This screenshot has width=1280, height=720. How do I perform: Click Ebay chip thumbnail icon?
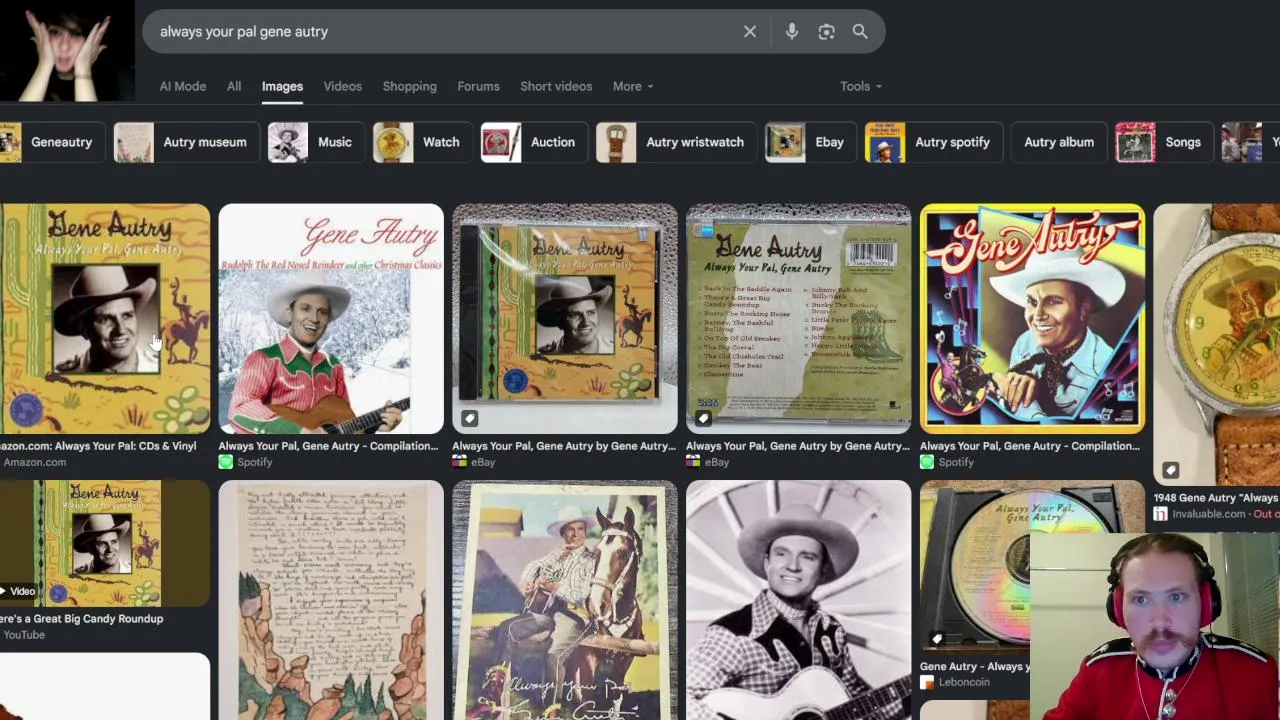[x=785, y=142]
